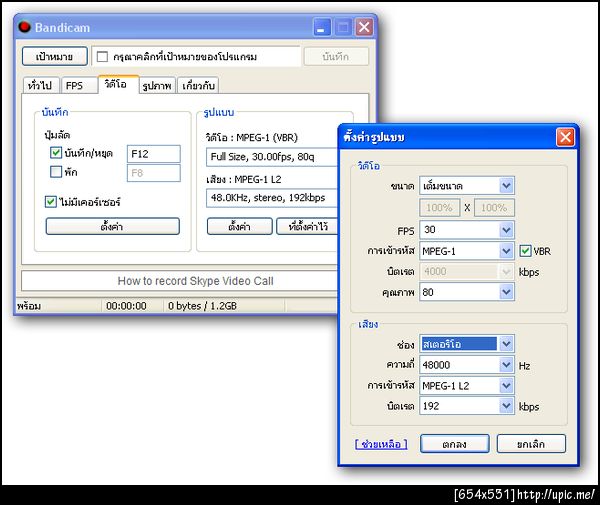This screenshot has width=600, height=505.
Task: Enable the พัก pause hotkey checkbox
Action: pyautogui.click(x=56, y=172)
